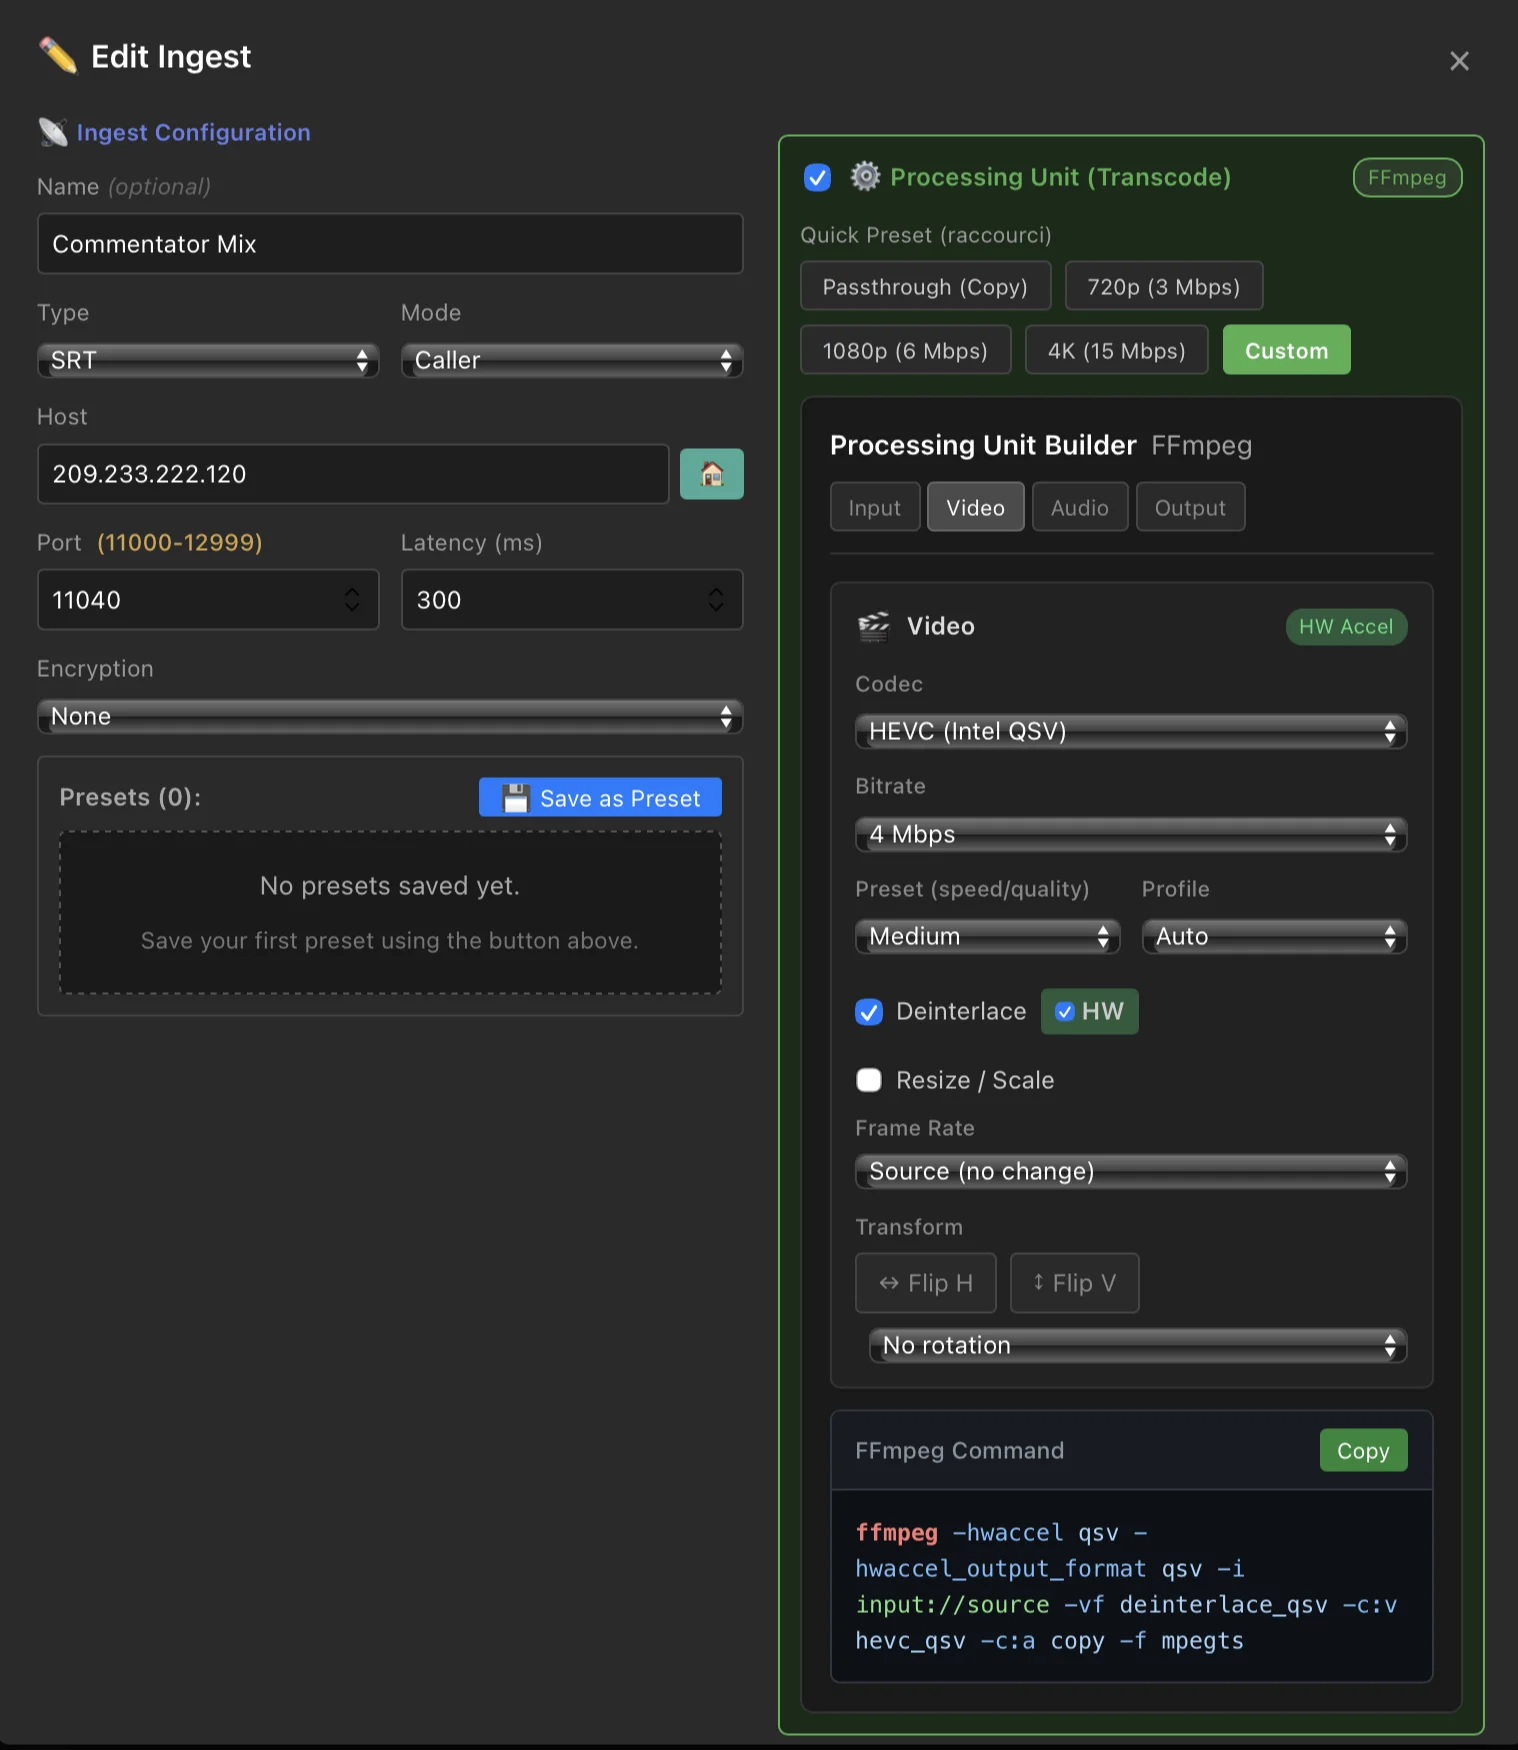Image resolution: width=1518 pixels, height=1750 pixels.
Task: Open the Codec dropdown showing HEVC (Intel QSV)
Action: 1131,731
